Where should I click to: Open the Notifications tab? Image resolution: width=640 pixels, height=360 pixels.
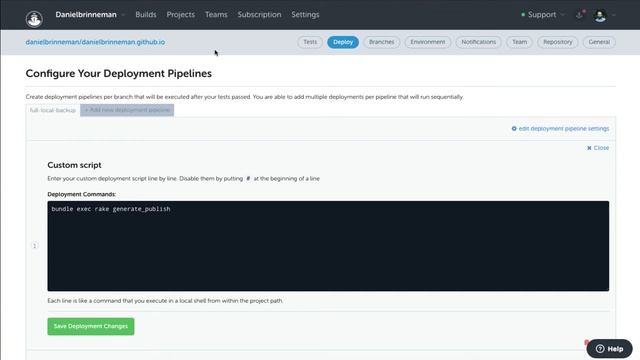[478, 42]
